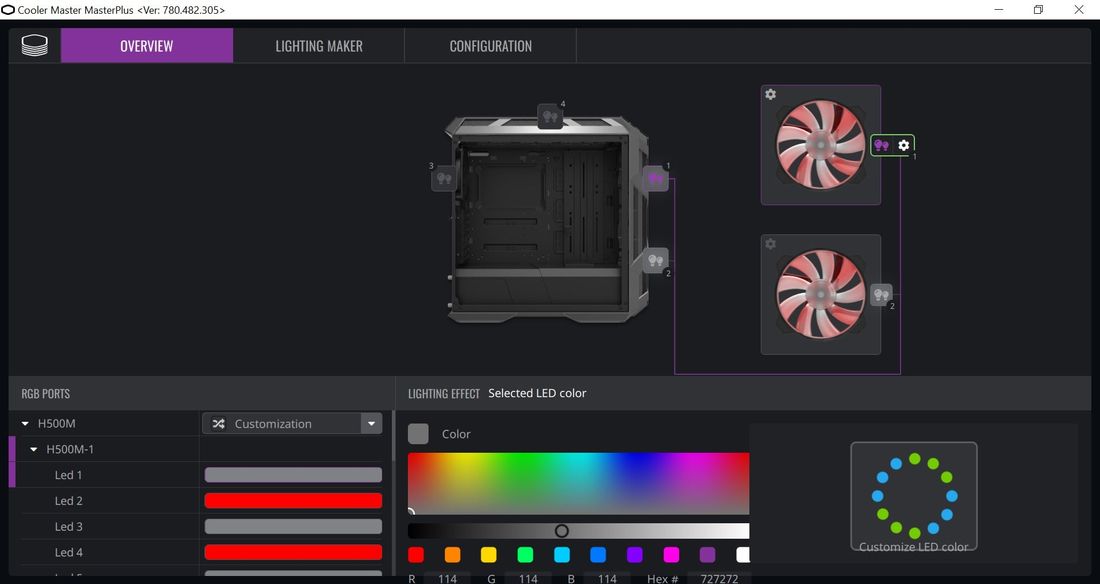Select Led 1 row label
The image size is (1100, 584).
(x=69, y=475)
